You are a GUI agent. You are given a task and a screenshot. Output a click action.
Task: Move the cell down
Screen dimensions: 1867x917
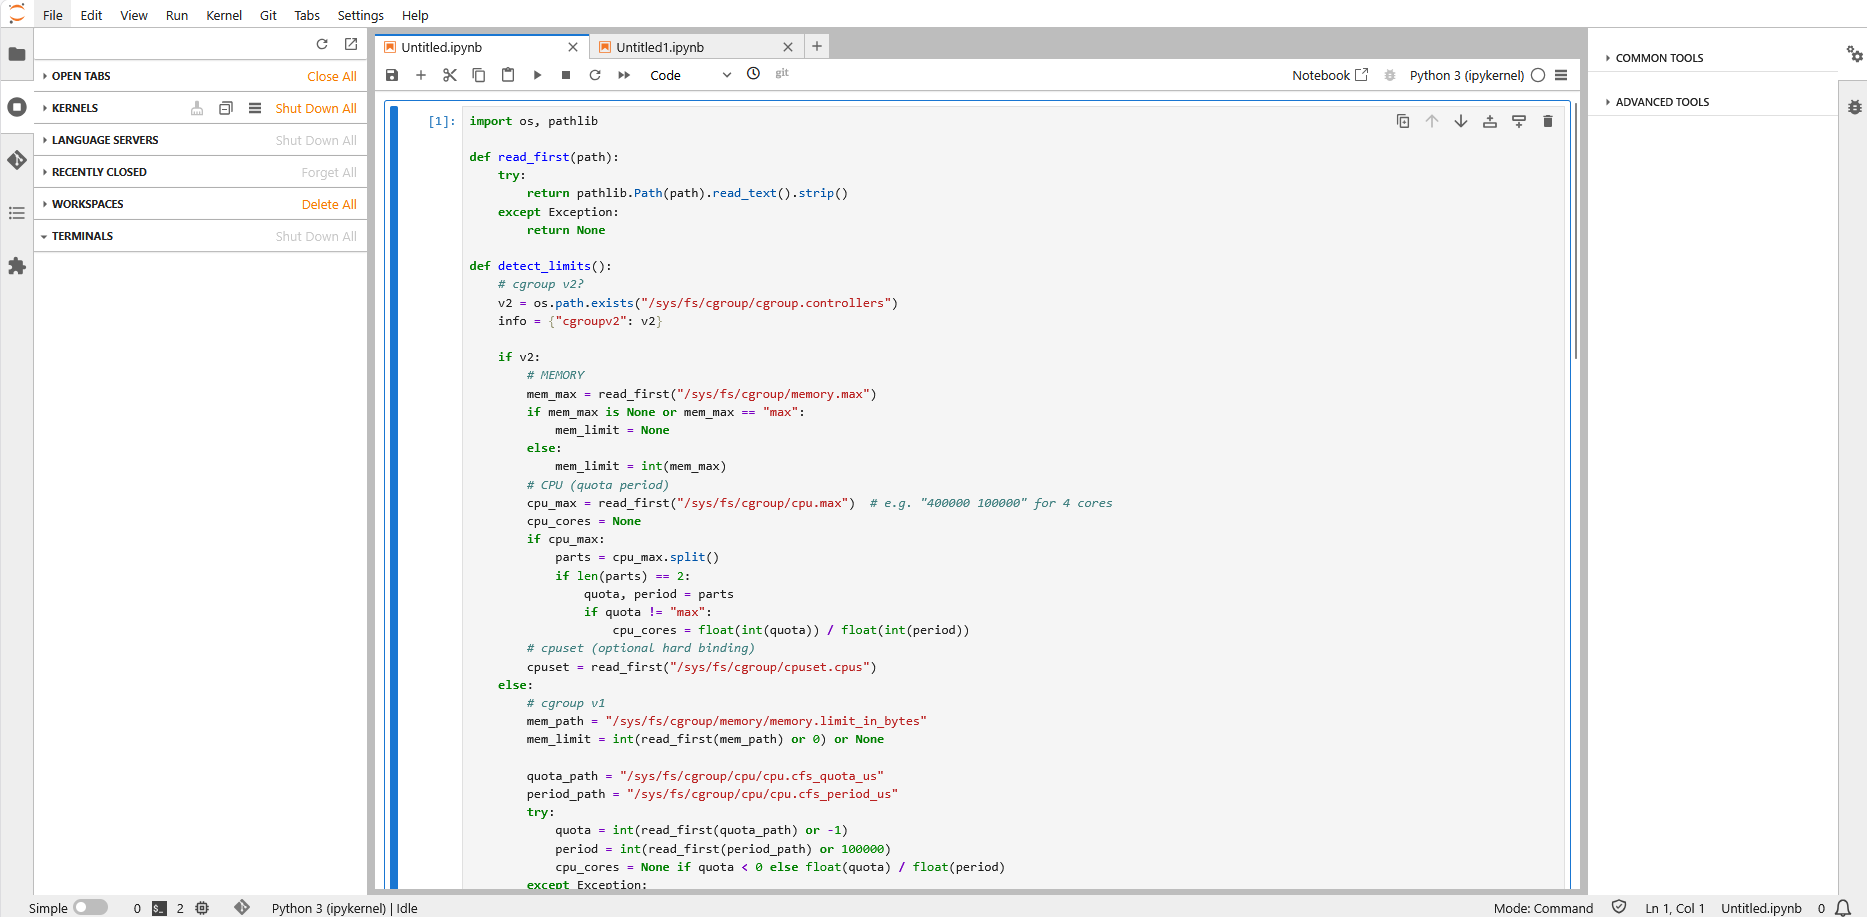pyautogui.click(x=1461, y=121)
